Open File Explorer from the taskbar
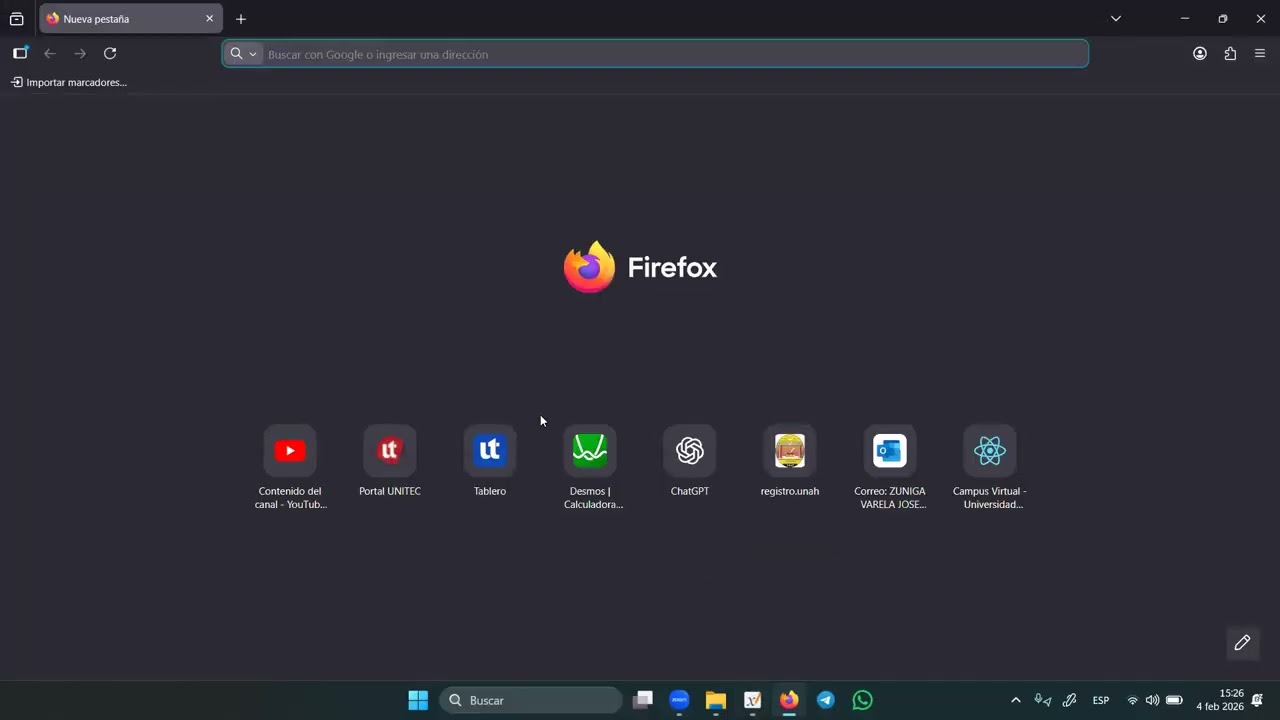Viewport: 1280px width, 720px height. pos(715,700)
